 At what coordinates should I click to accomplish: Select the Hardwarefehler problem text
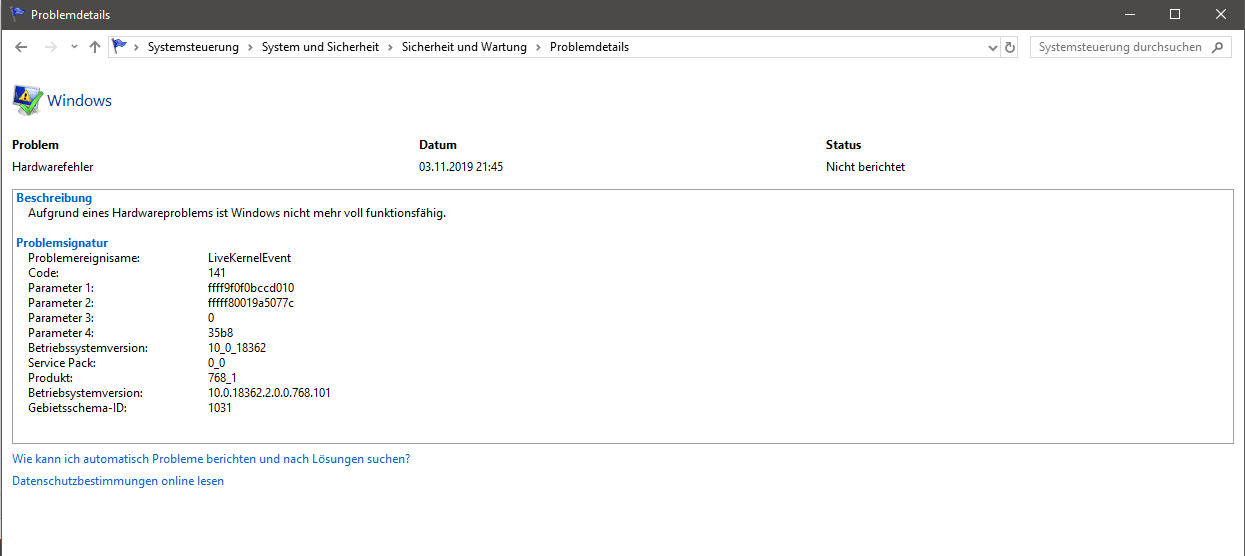click(52, 167)
